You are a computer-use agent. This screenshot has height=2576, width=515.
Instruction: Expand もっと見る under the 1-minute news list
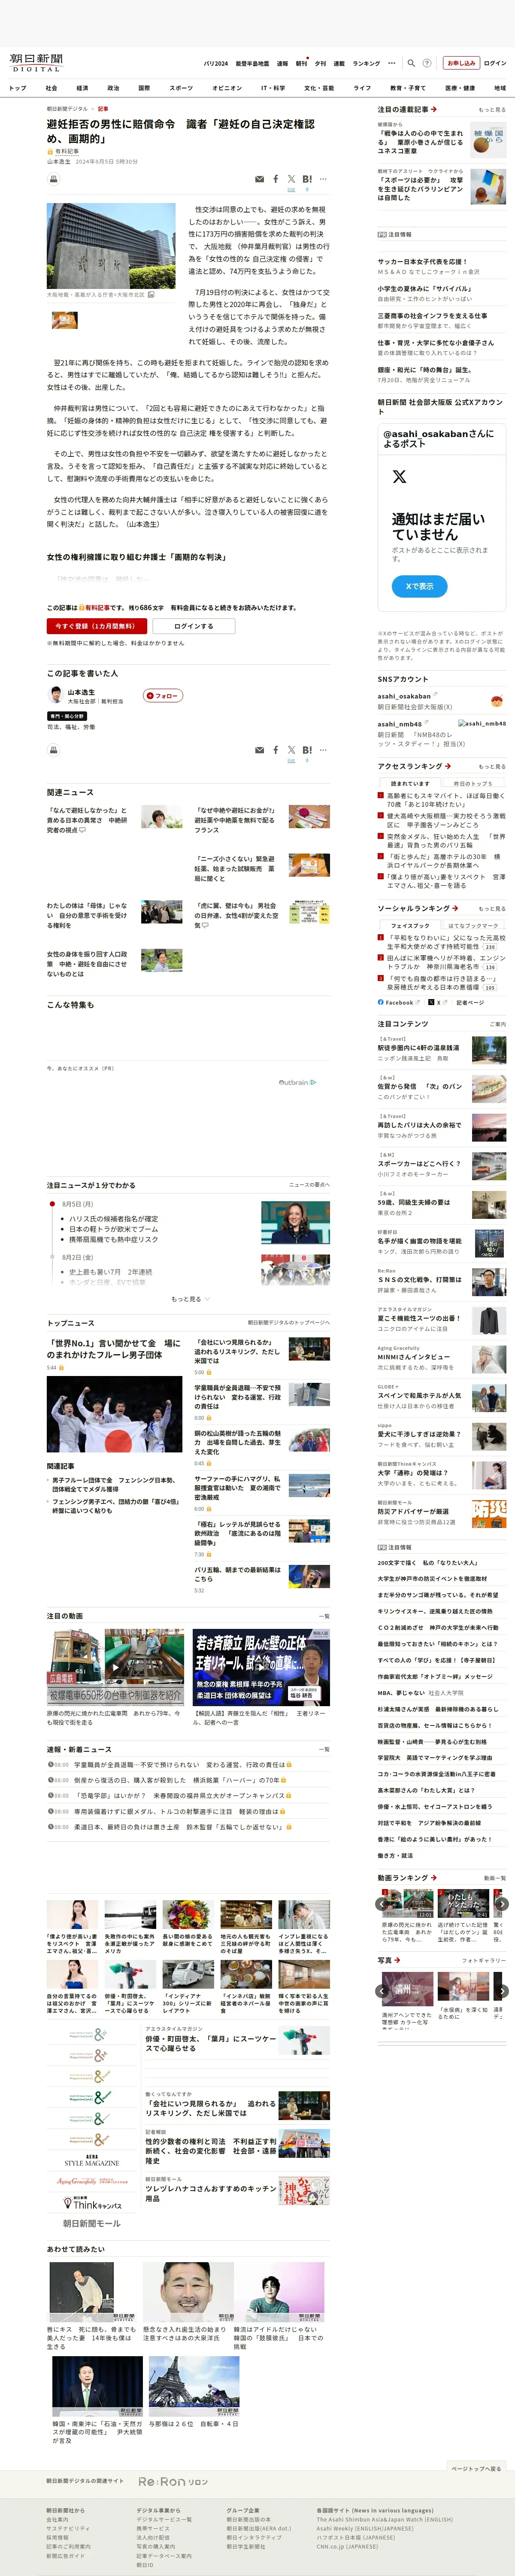point(190,1299)
